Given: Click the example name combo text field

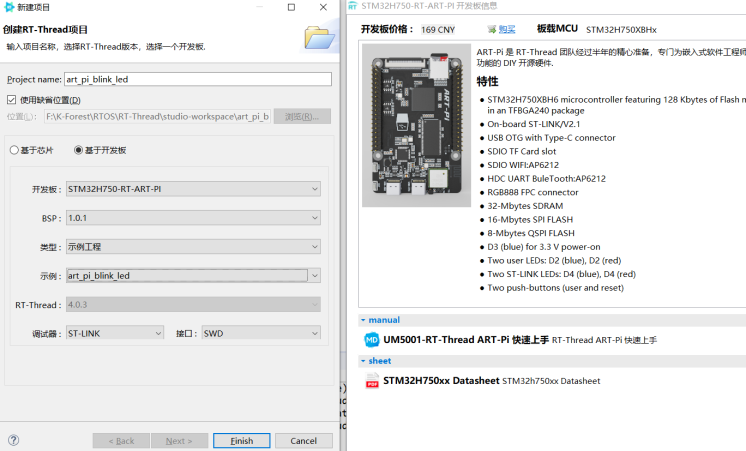Looking at the screenshot, I should (x=187, y=275).
